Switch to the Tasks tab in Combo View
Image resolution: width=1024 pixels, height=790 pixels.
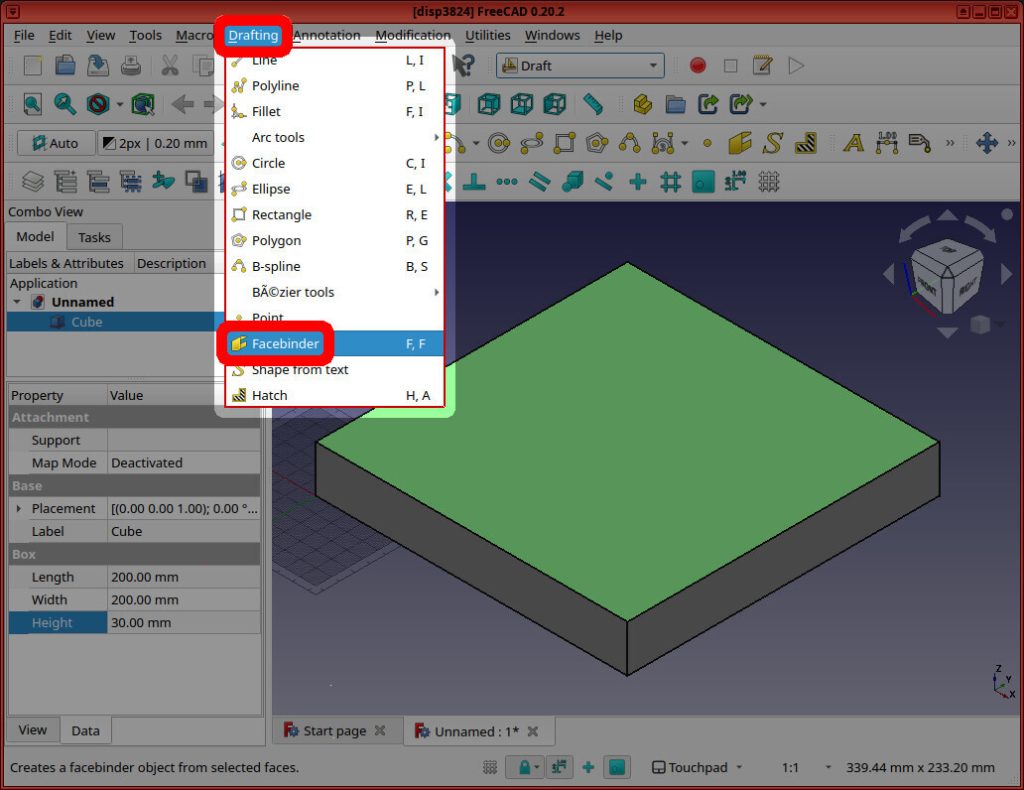click(x=94, y=237)
